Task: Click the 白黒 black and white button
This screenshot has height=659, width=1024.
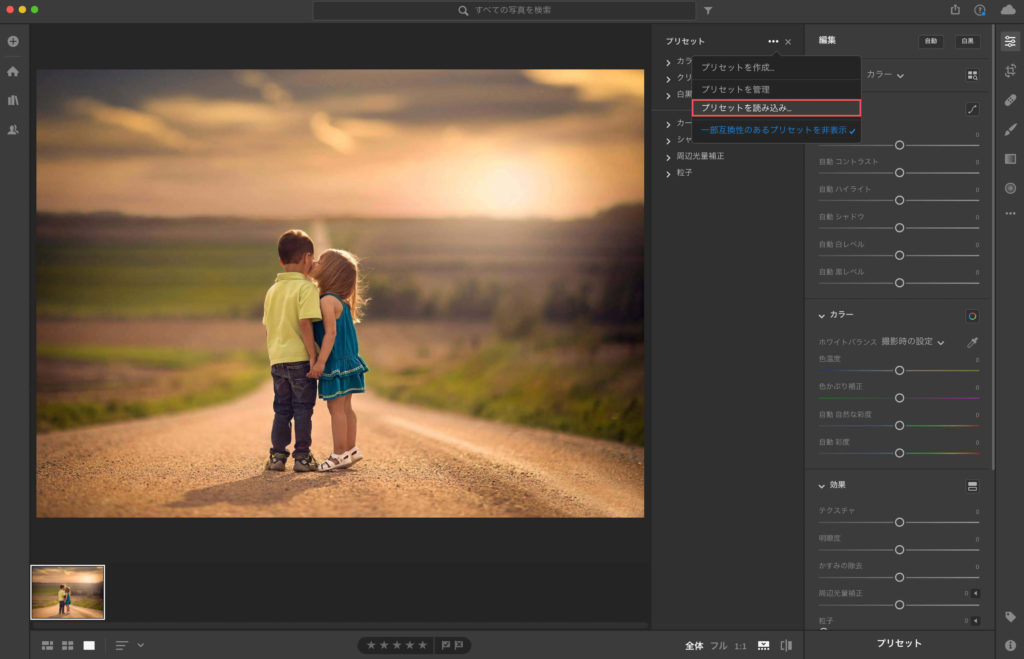Action: (x=967, y=41)
